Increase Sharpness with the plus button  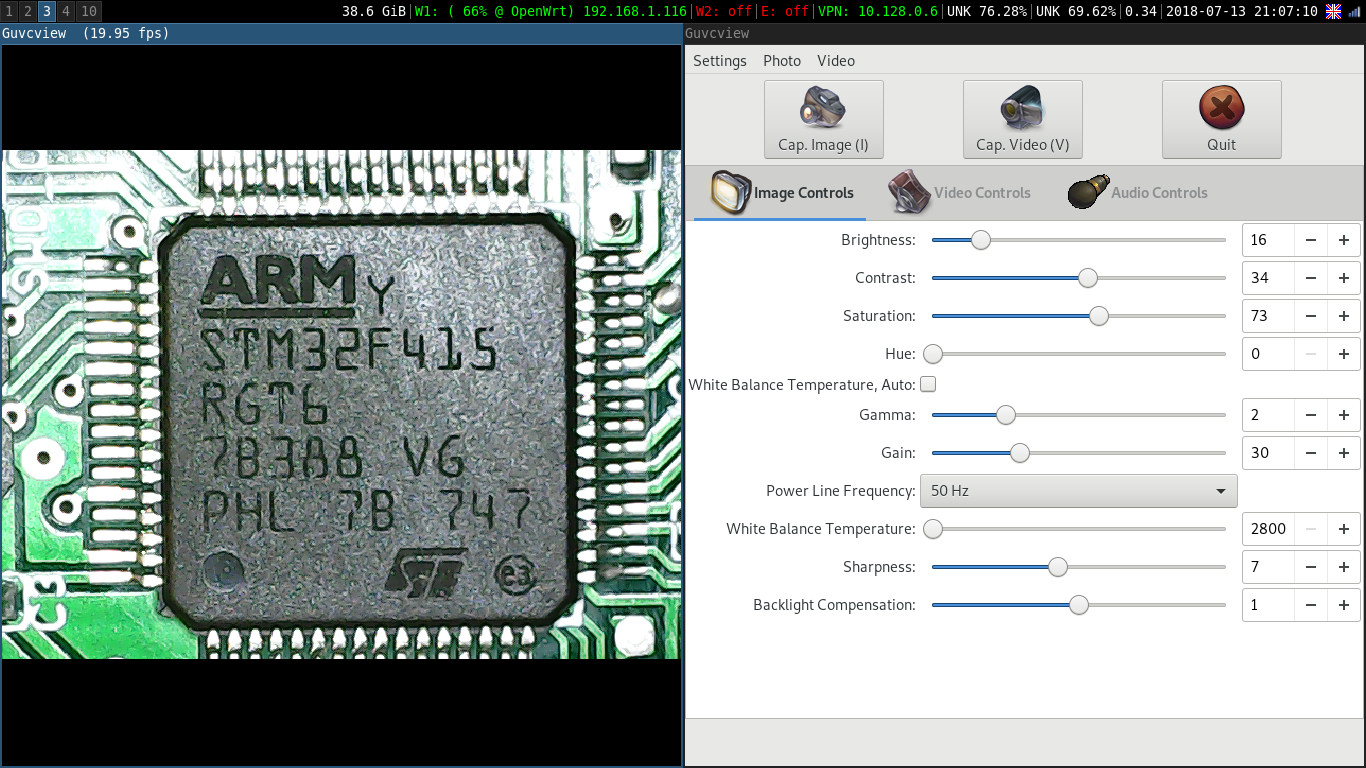(1344, 567)
